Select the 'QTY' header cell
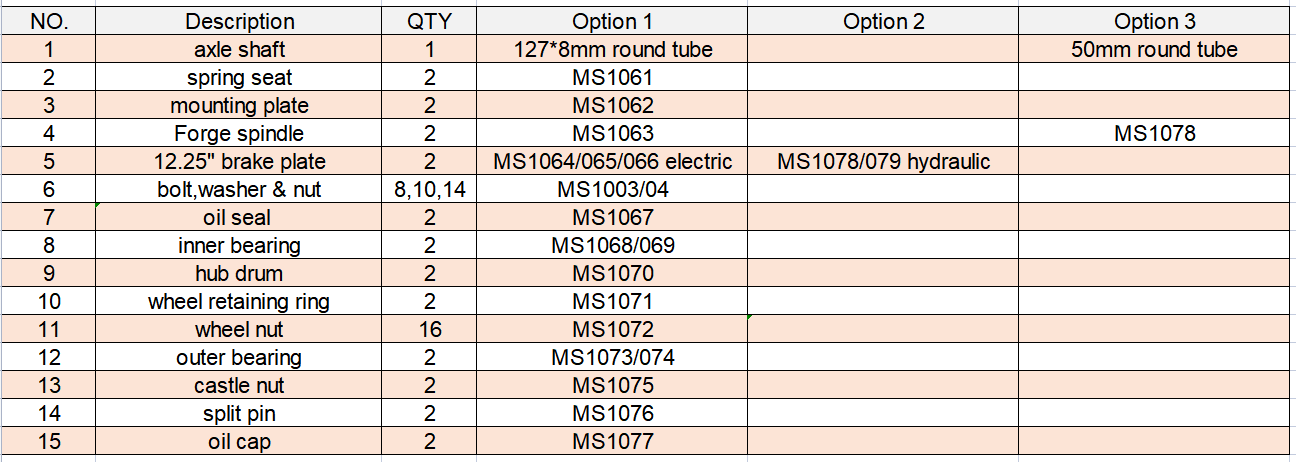The height and width of the screenshot is (462, 1296). [x=430, y=21]
